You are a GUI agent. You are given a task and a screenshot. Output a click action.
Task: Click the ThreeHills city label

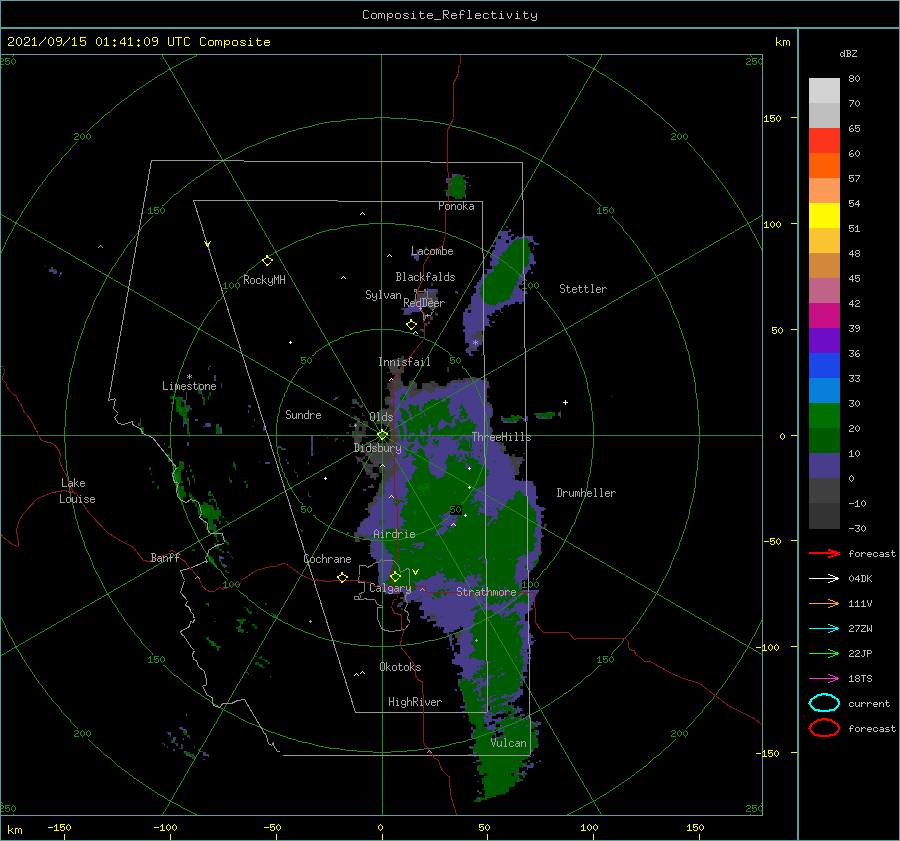pyautogui.click(x=502, y=437)
